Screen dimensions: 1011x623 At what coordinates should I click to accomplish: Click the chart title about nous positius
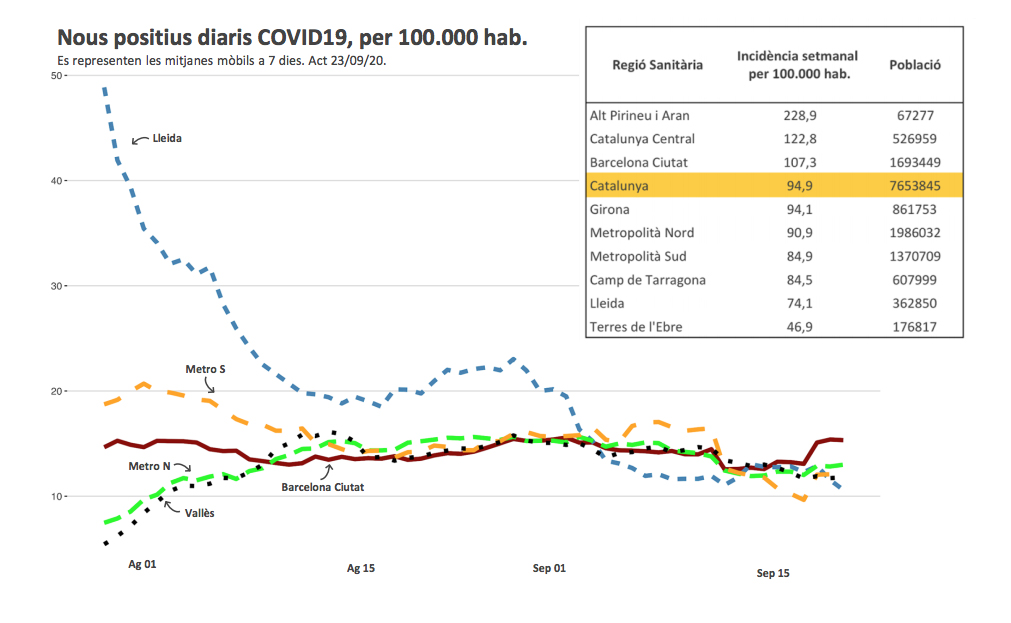[291, 38]
